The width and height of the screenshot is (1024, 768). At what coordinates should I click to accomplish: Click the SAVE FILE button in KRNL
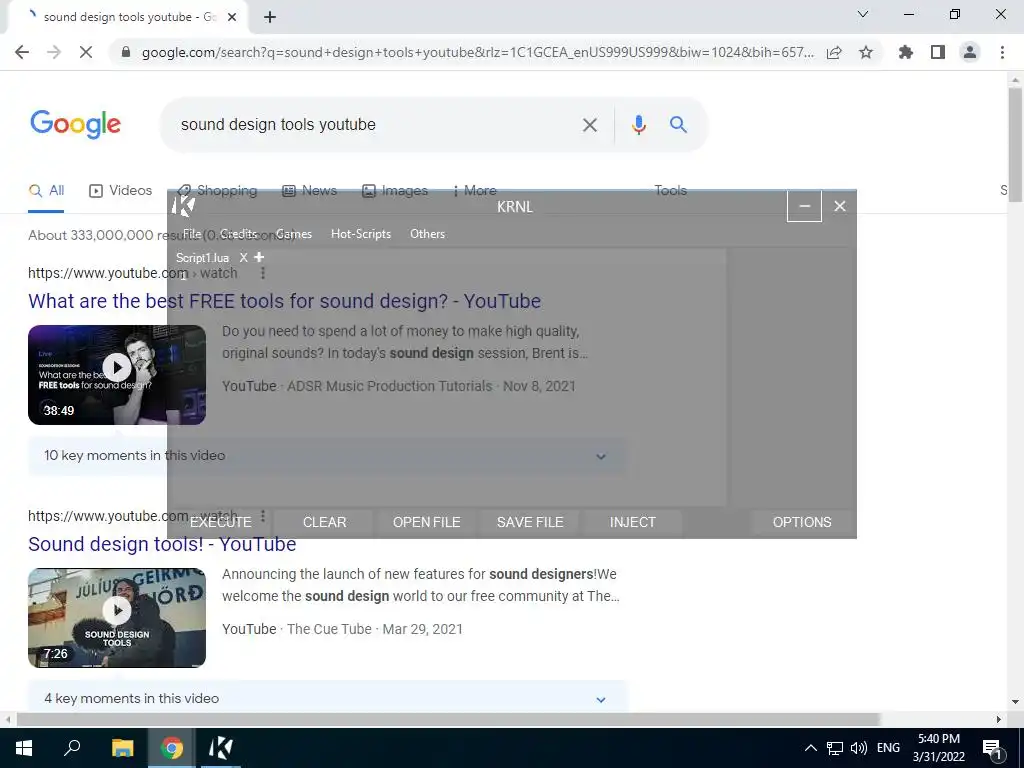(530, 522)
